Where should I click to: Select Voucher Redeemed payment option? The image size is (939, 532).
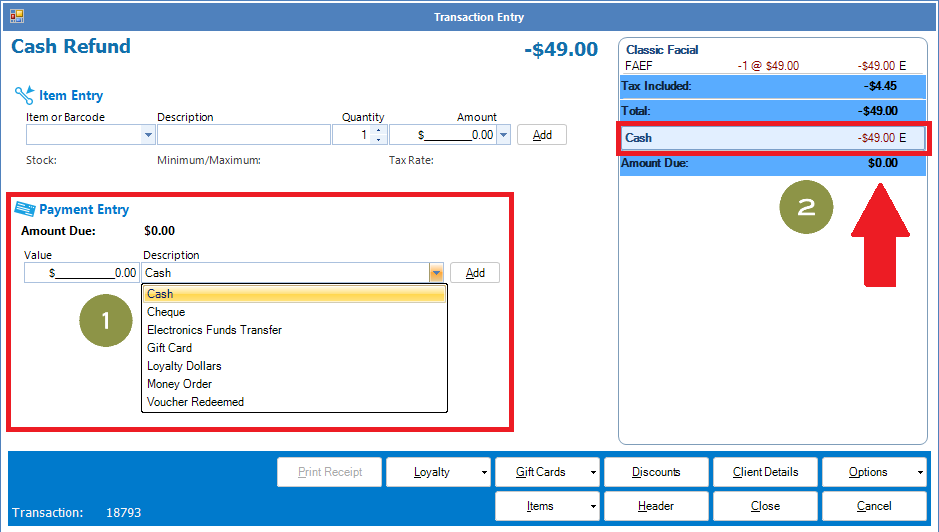[x=195, y=402]
